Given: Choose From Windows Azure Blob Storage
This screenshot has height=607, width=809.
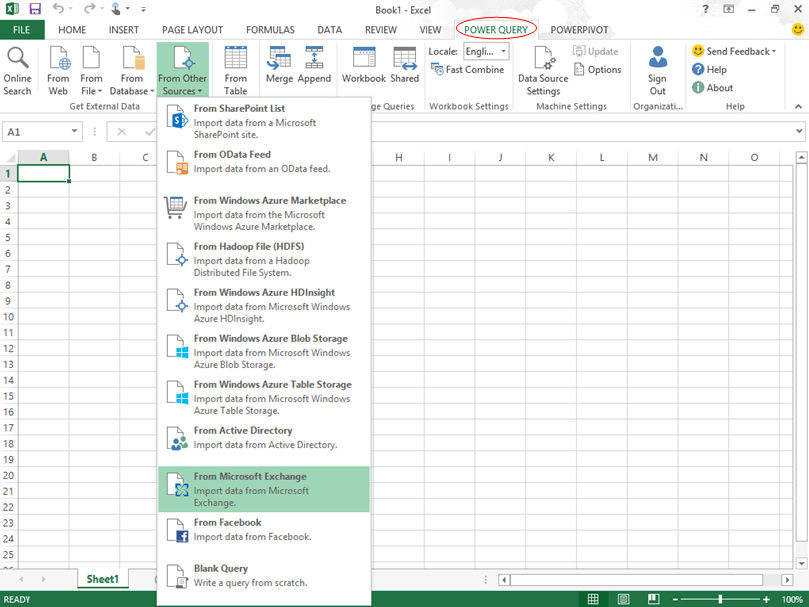Looking at the screenshot, I should point(264,351).
